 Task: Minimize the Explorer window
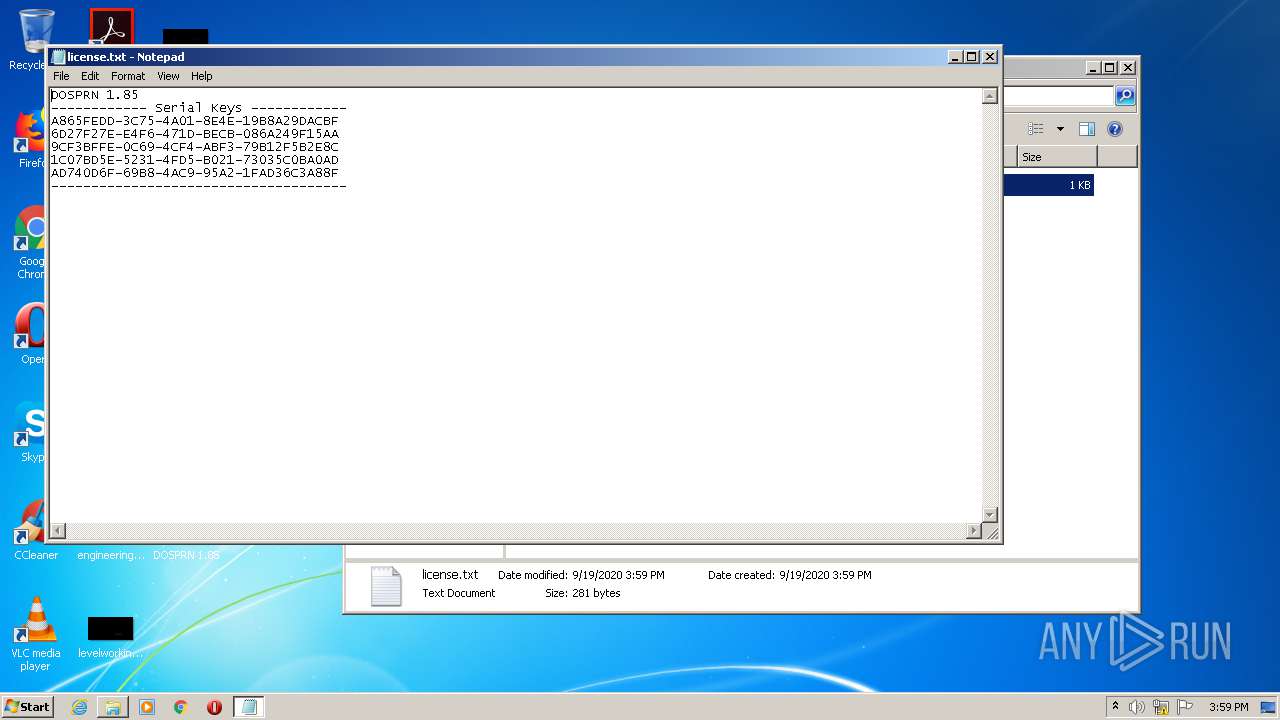1093,68
